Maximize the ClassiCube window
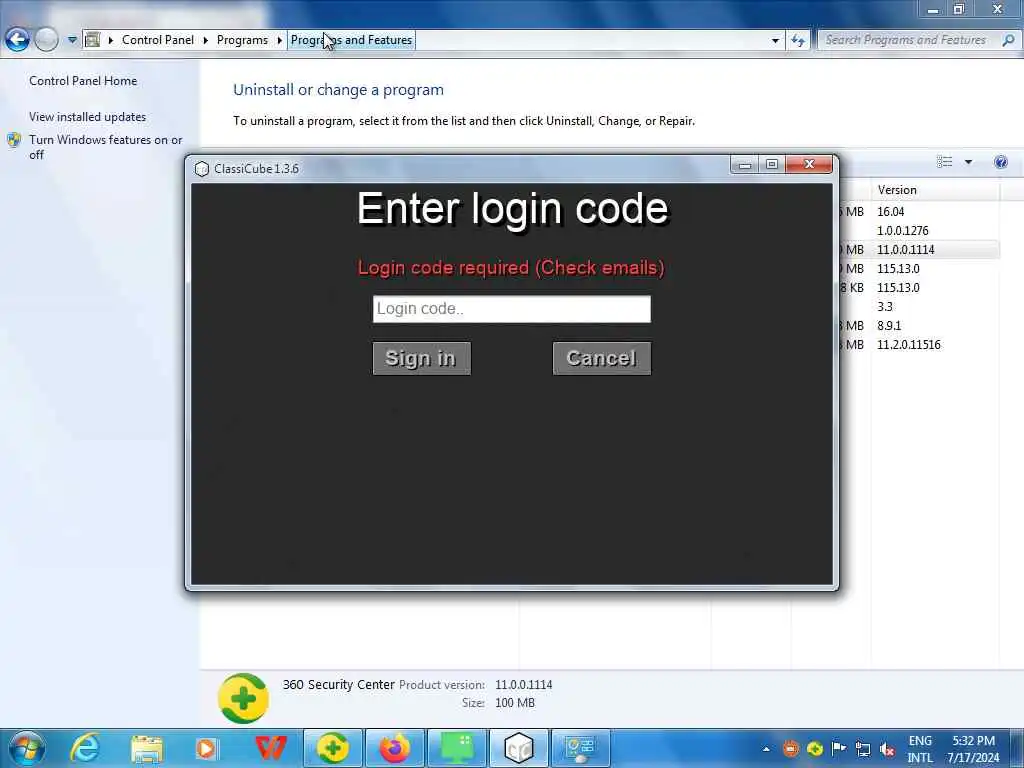 point(772,165)
